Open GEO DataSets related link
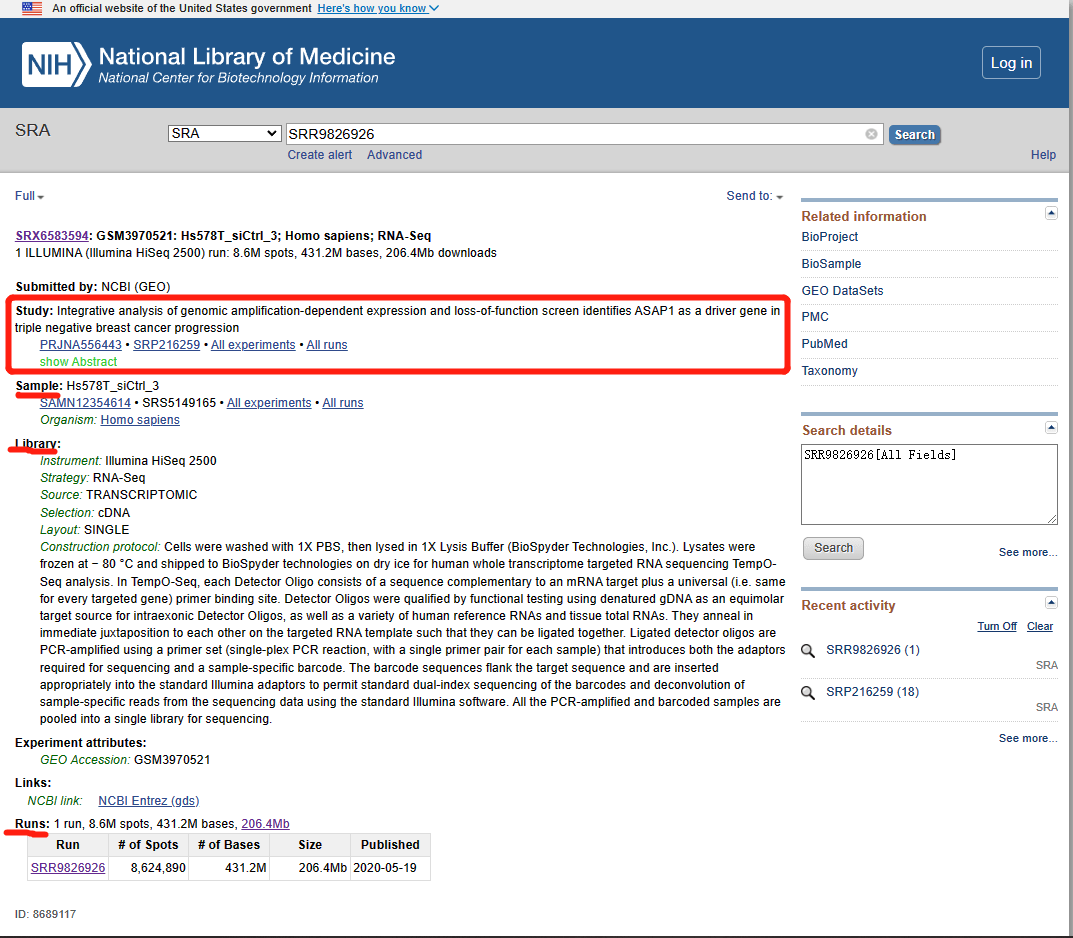 coord(842,291)
